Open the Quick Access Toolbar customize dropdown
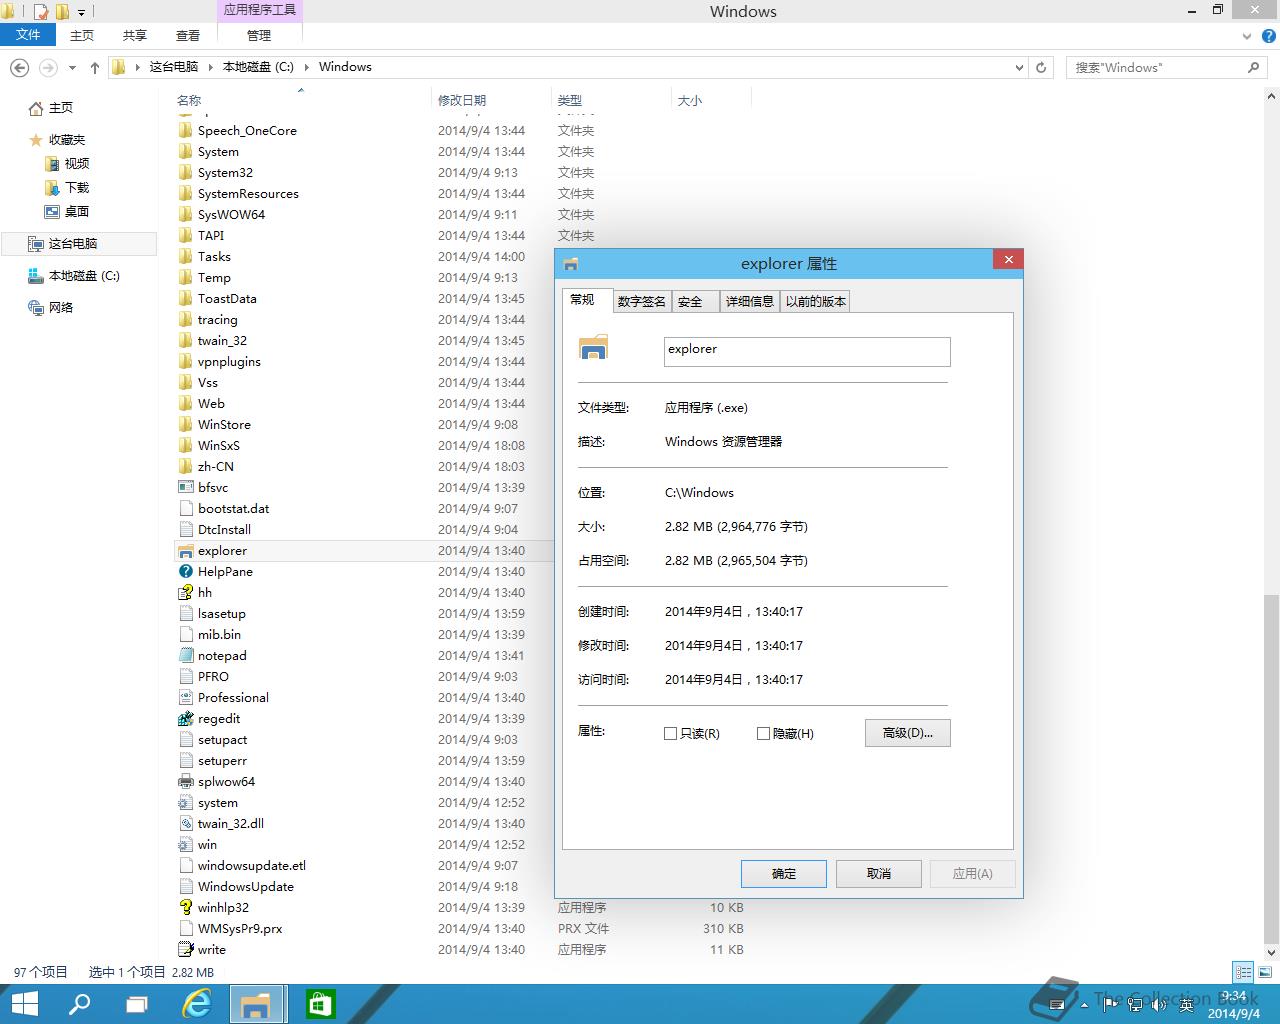The width and height of the screenshot is (1280, 1024). [82, 13]
